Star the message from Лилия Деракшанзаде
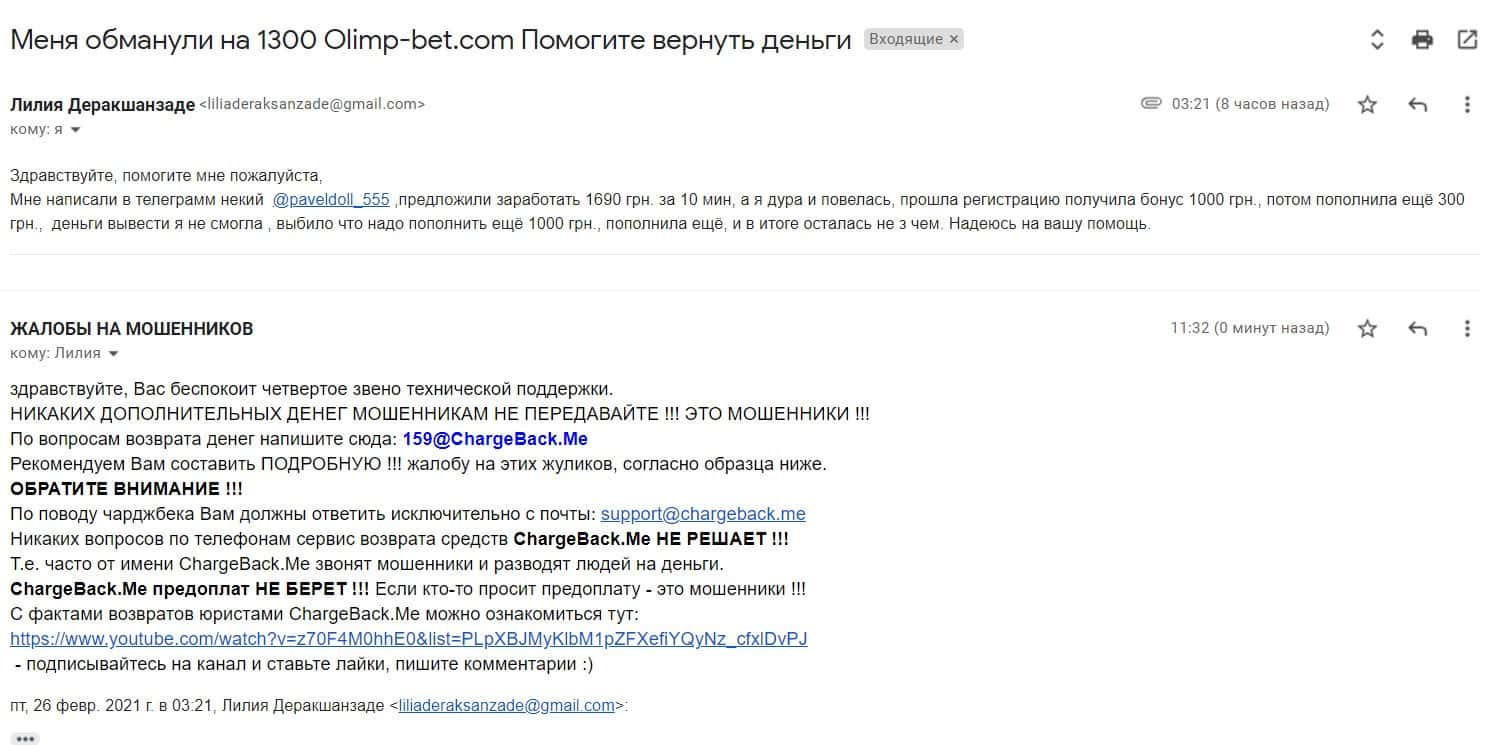The width and height of the screenshot is (1497, 745). [1367, 104]
